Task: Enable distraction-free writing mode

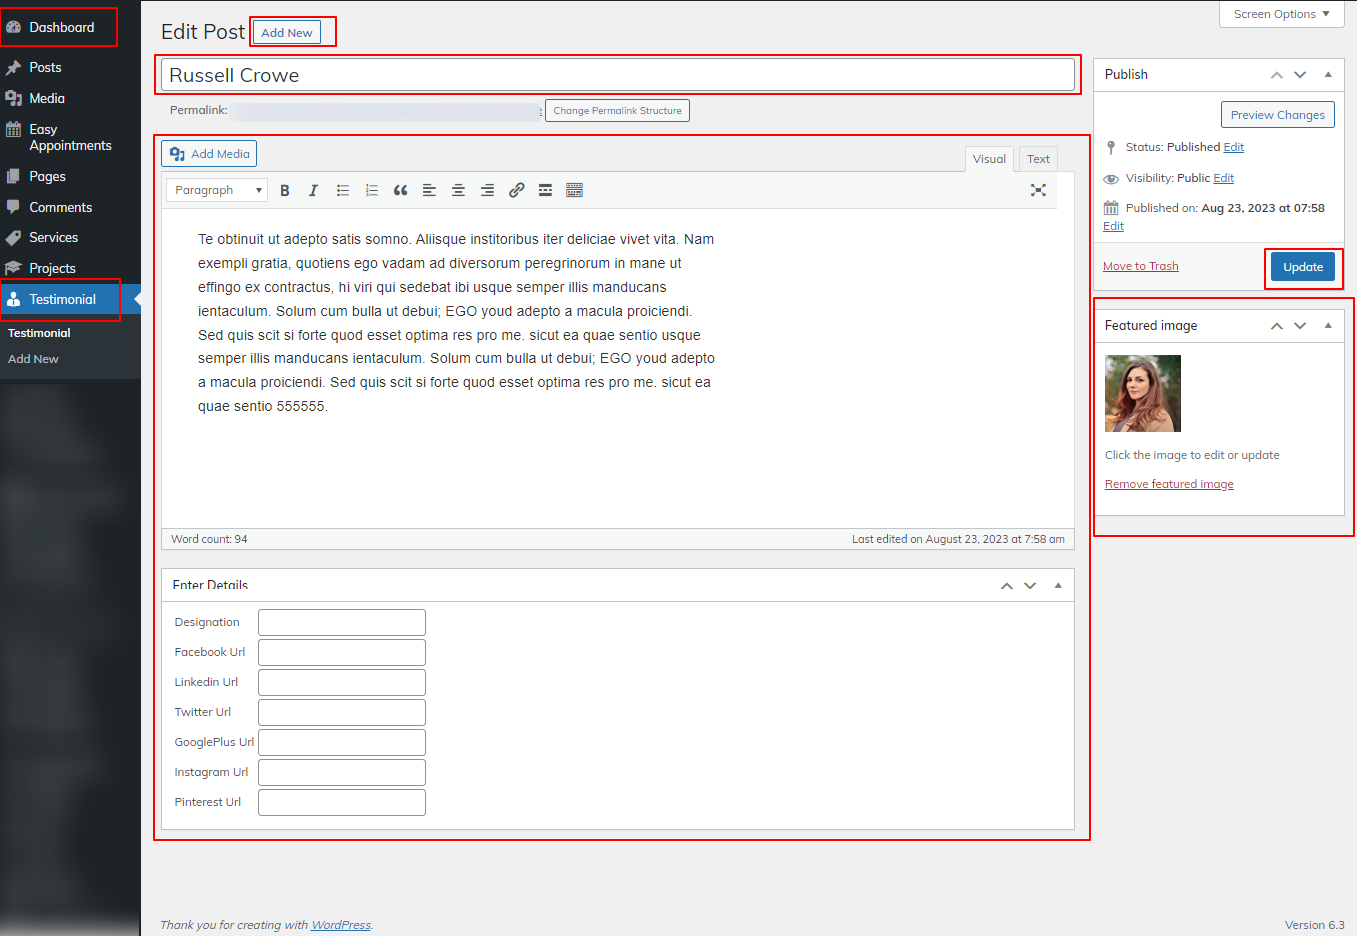Action: point(1038,190)
